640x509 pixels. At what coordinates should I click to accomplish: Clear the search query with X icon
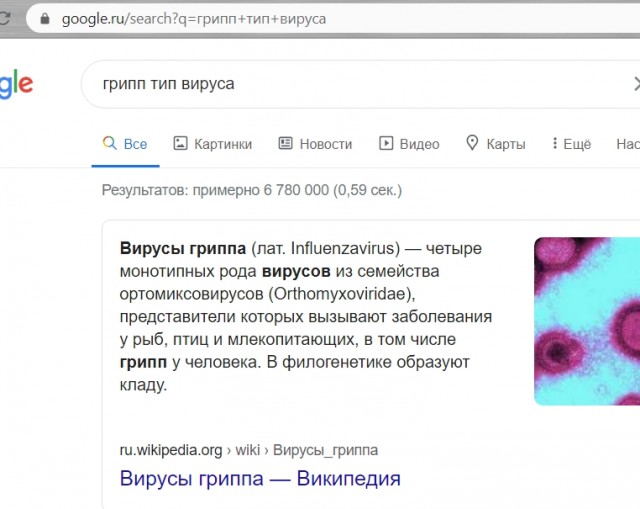636,84
